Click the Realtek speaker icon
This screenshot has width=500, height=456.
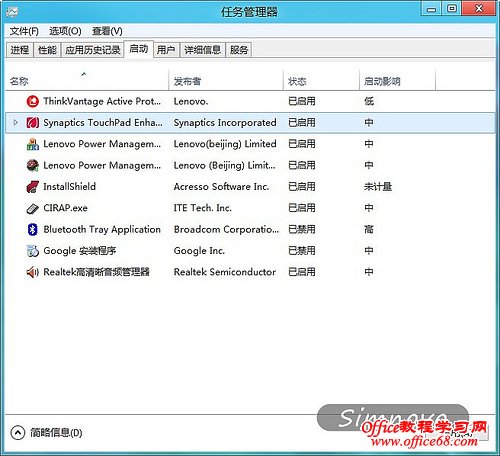coord(33,272)
